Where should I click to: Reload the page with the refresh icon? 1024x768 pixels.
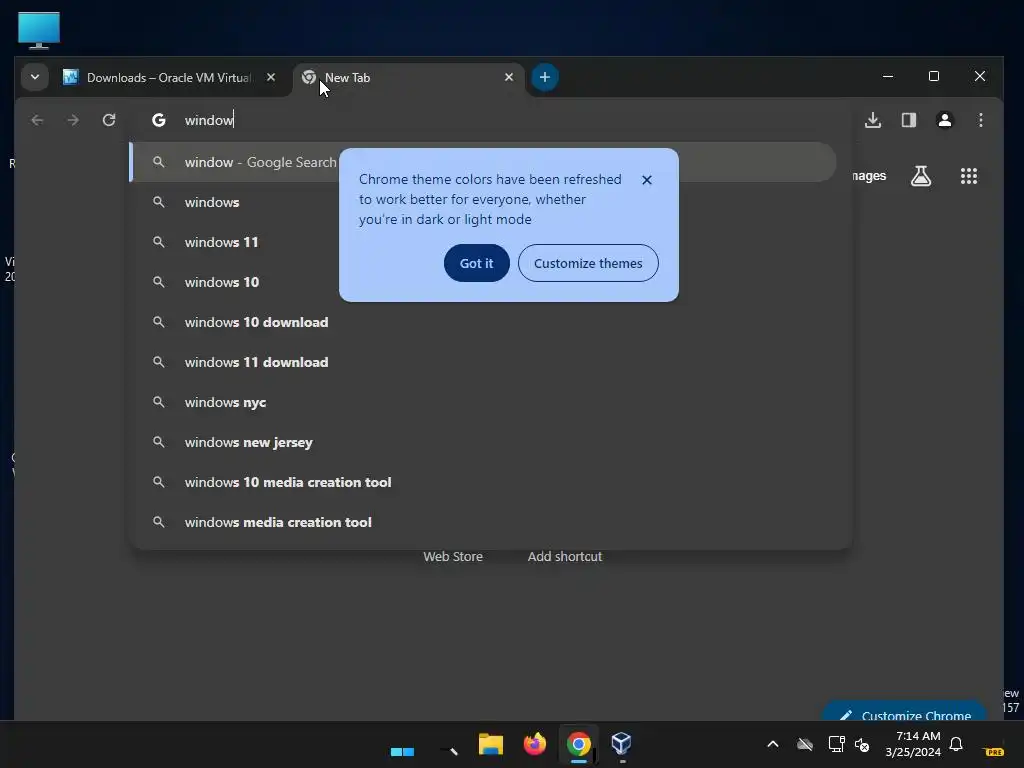pos(109,120)
